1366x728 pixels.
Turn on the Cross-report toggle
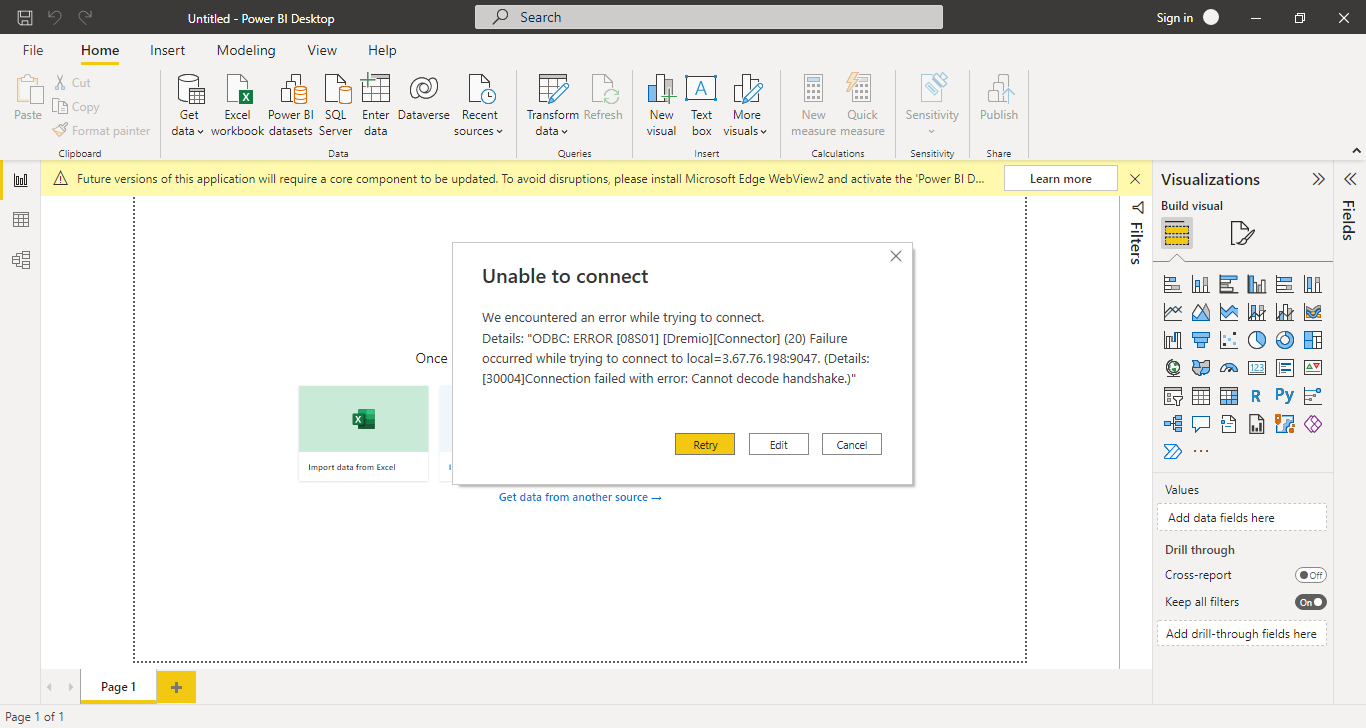[x=1311, y=575]
